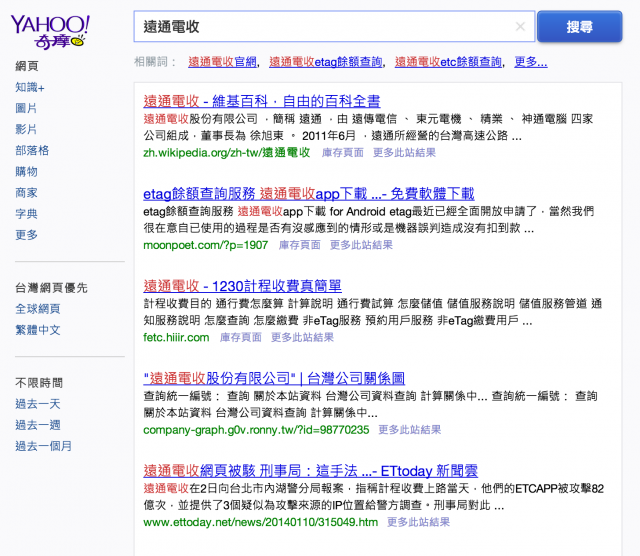Open 庫存頁面 for the moonpoet.com result
This screenshot has height=556, width=640.
coord(300,245)
